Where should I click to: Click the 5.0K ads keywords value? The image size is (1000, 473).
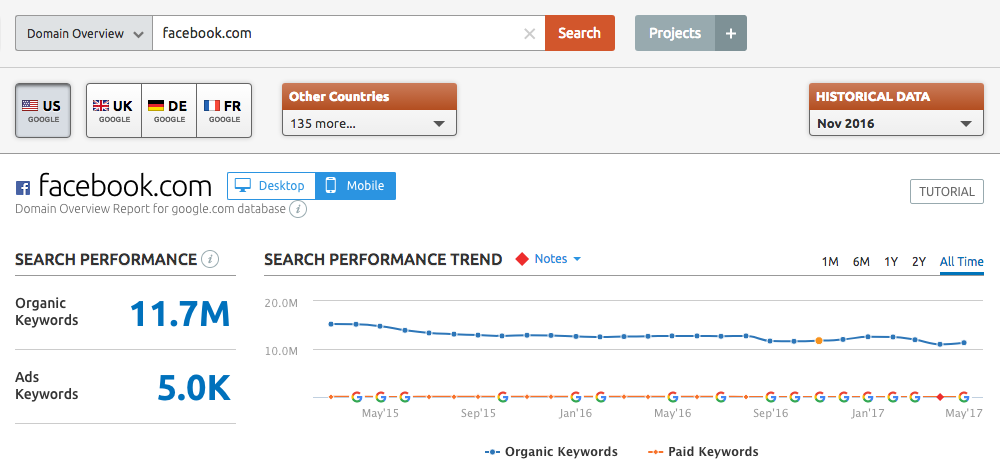pyautogui.click(x=194, y=388)
